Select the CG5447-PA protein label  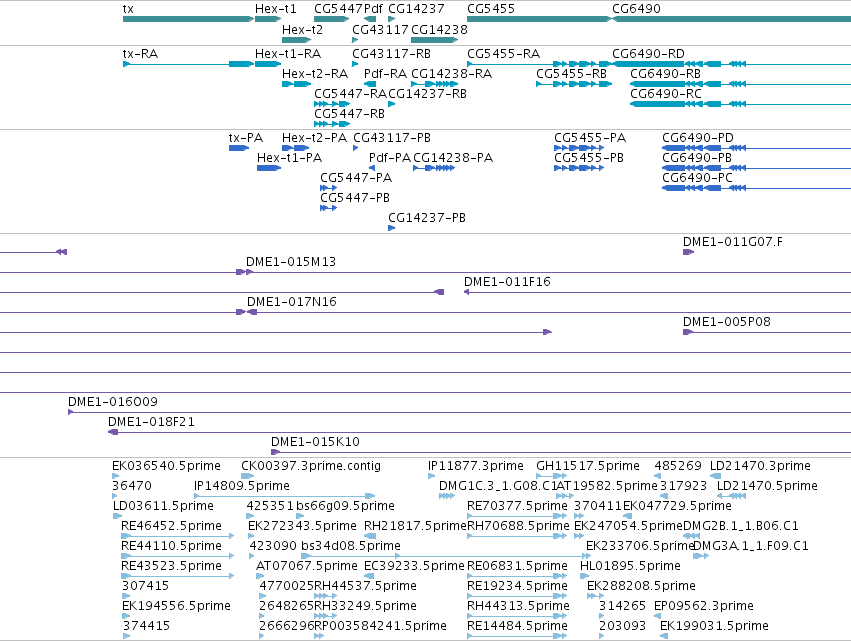coord(356,177)
